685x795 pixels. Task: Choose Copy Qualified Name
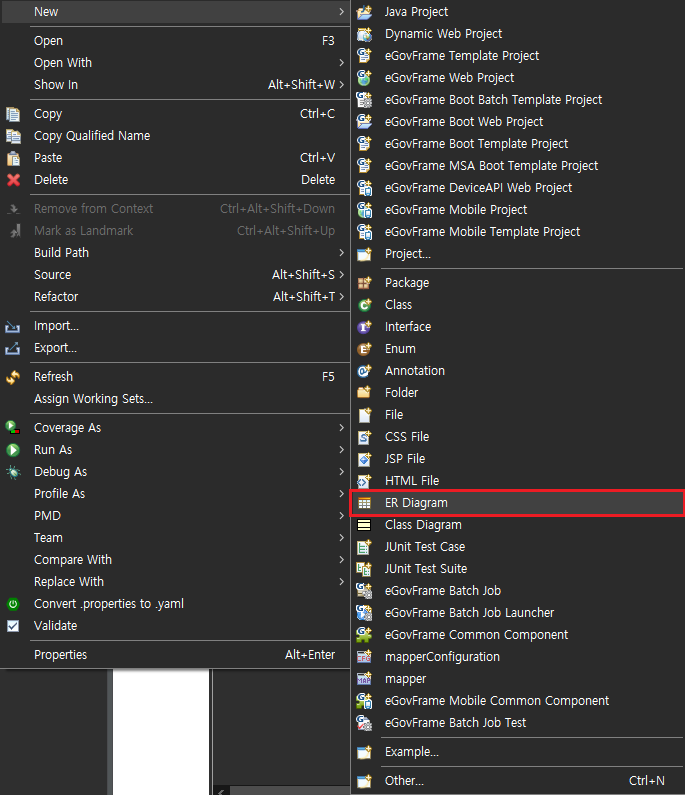pos(175,136)
